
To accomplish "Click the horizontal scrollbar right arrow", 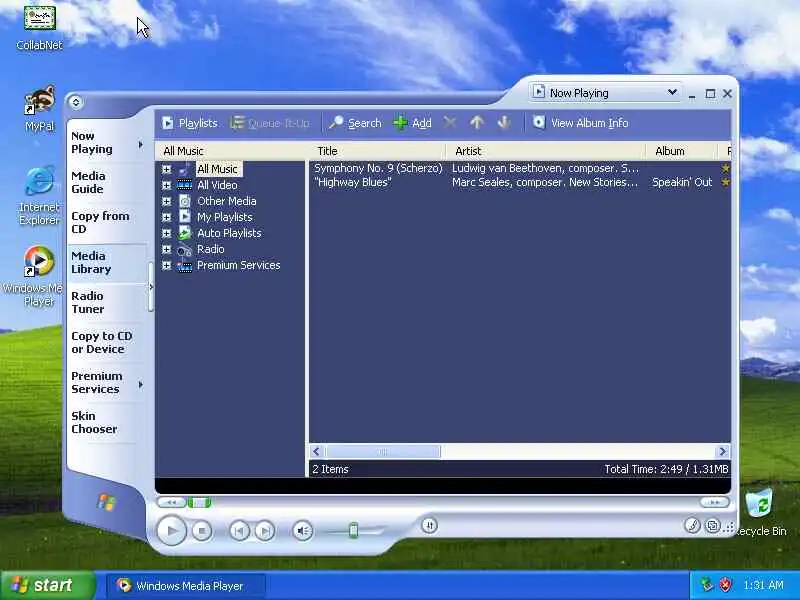I will (722, 452).
